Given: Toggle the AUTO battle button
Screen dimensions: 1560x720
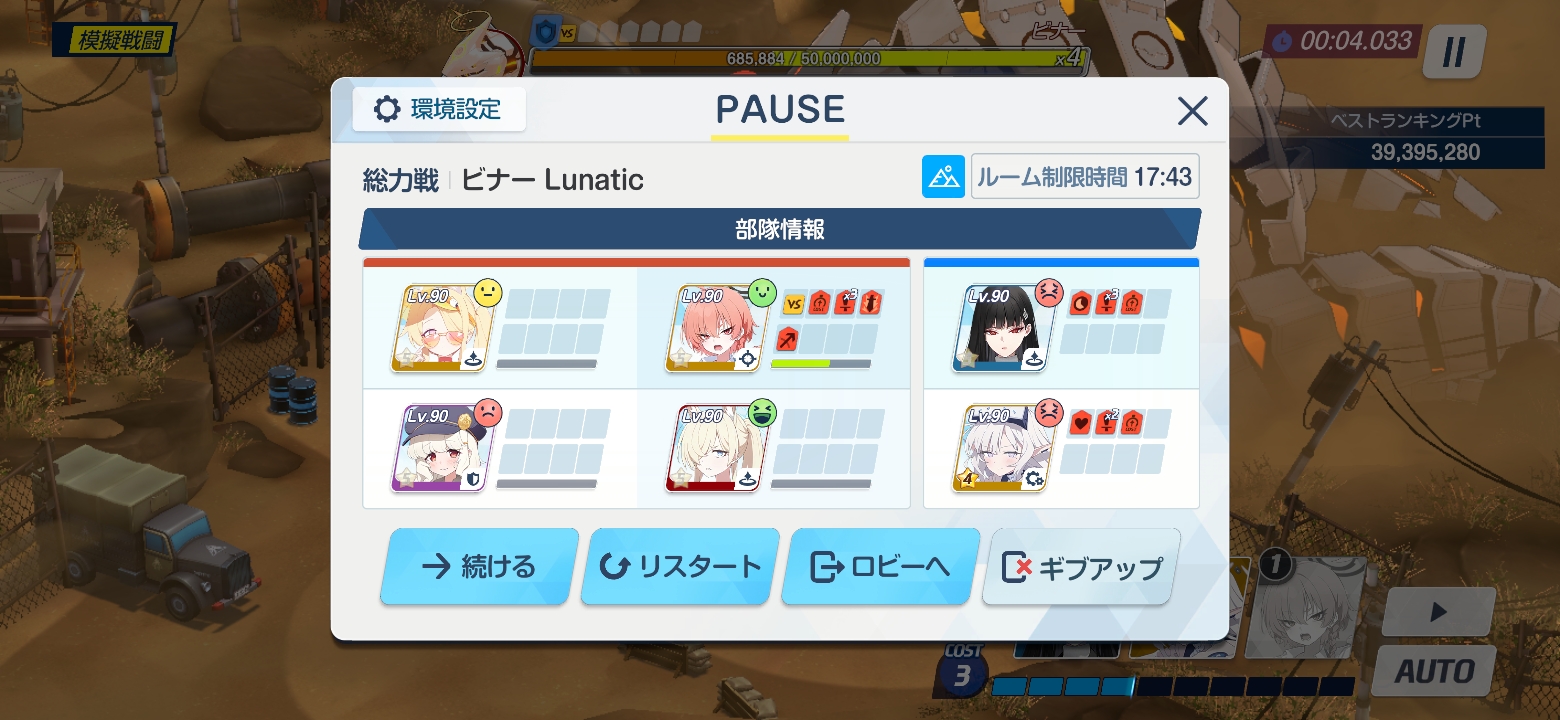Looking at the screenshot, I should tap(1434, 670).
